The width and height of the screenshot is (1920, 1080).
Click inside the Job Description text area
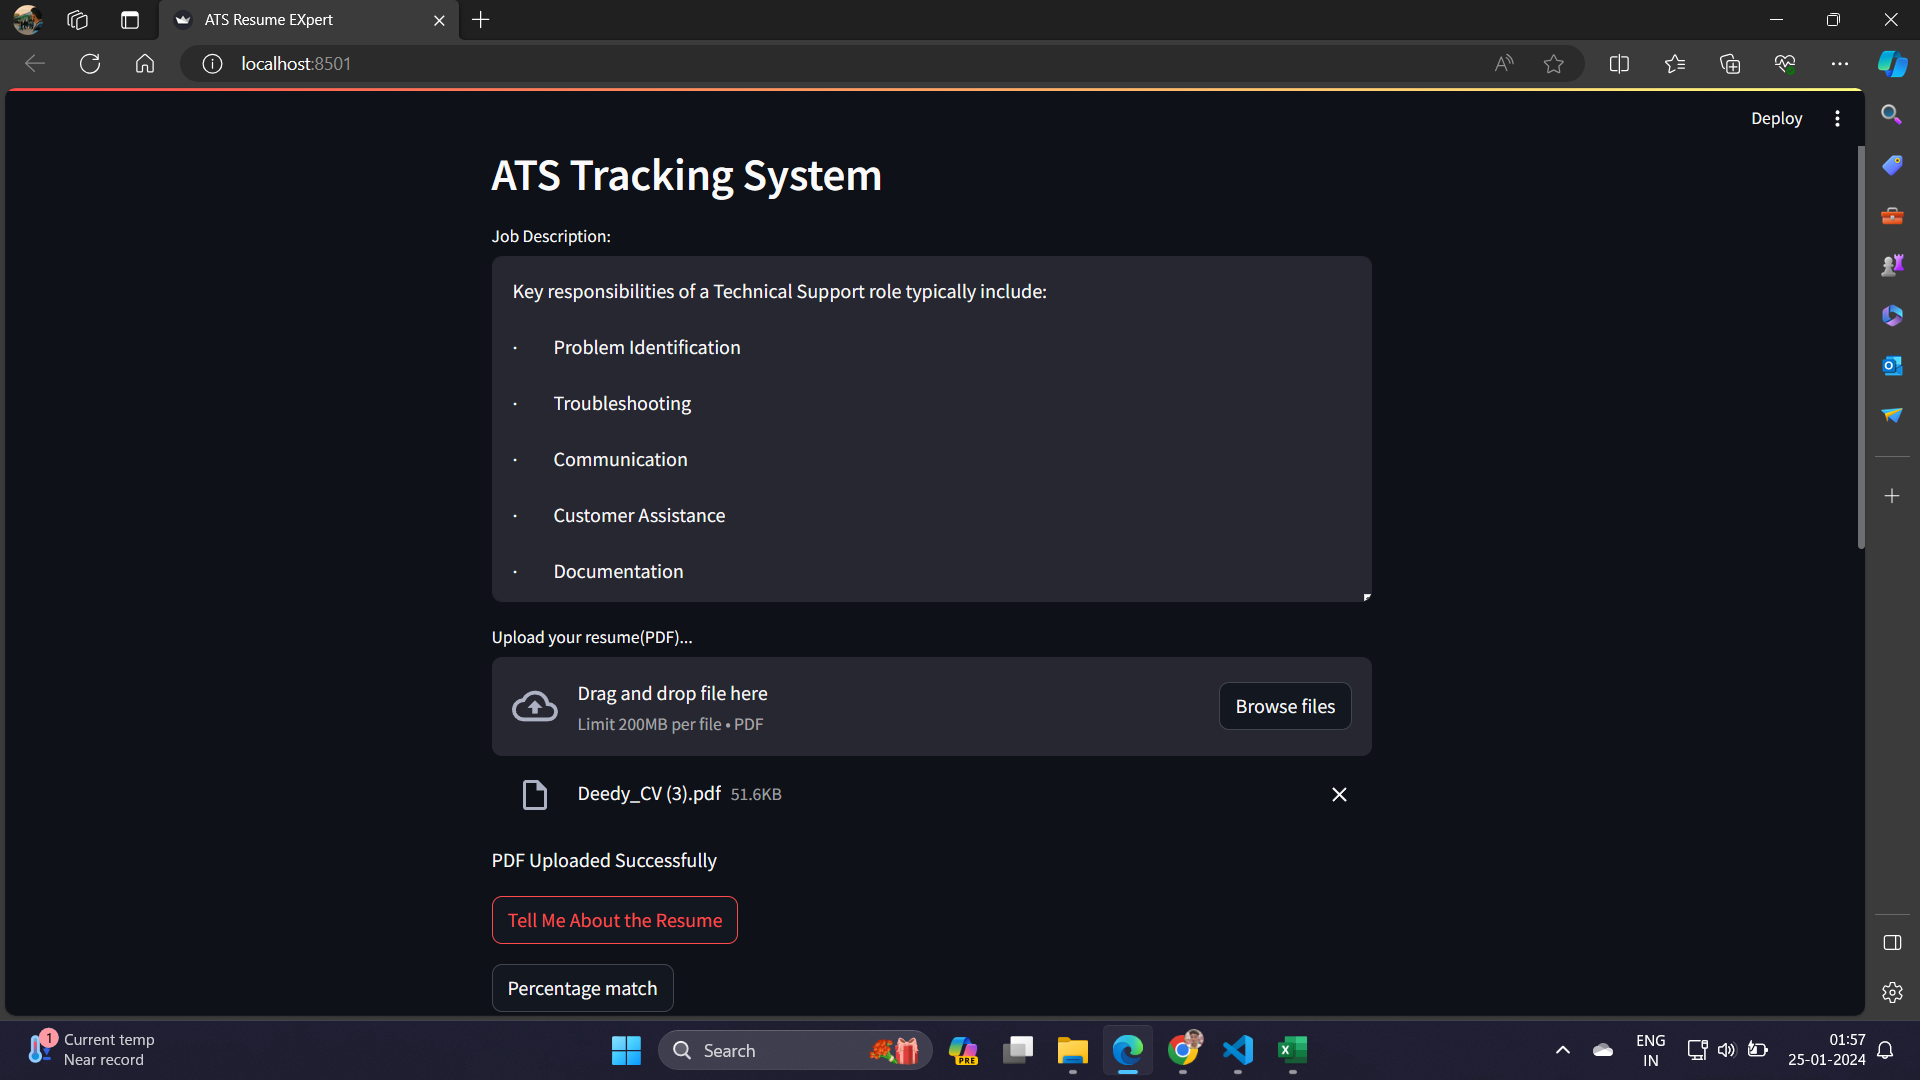point(930,430)
